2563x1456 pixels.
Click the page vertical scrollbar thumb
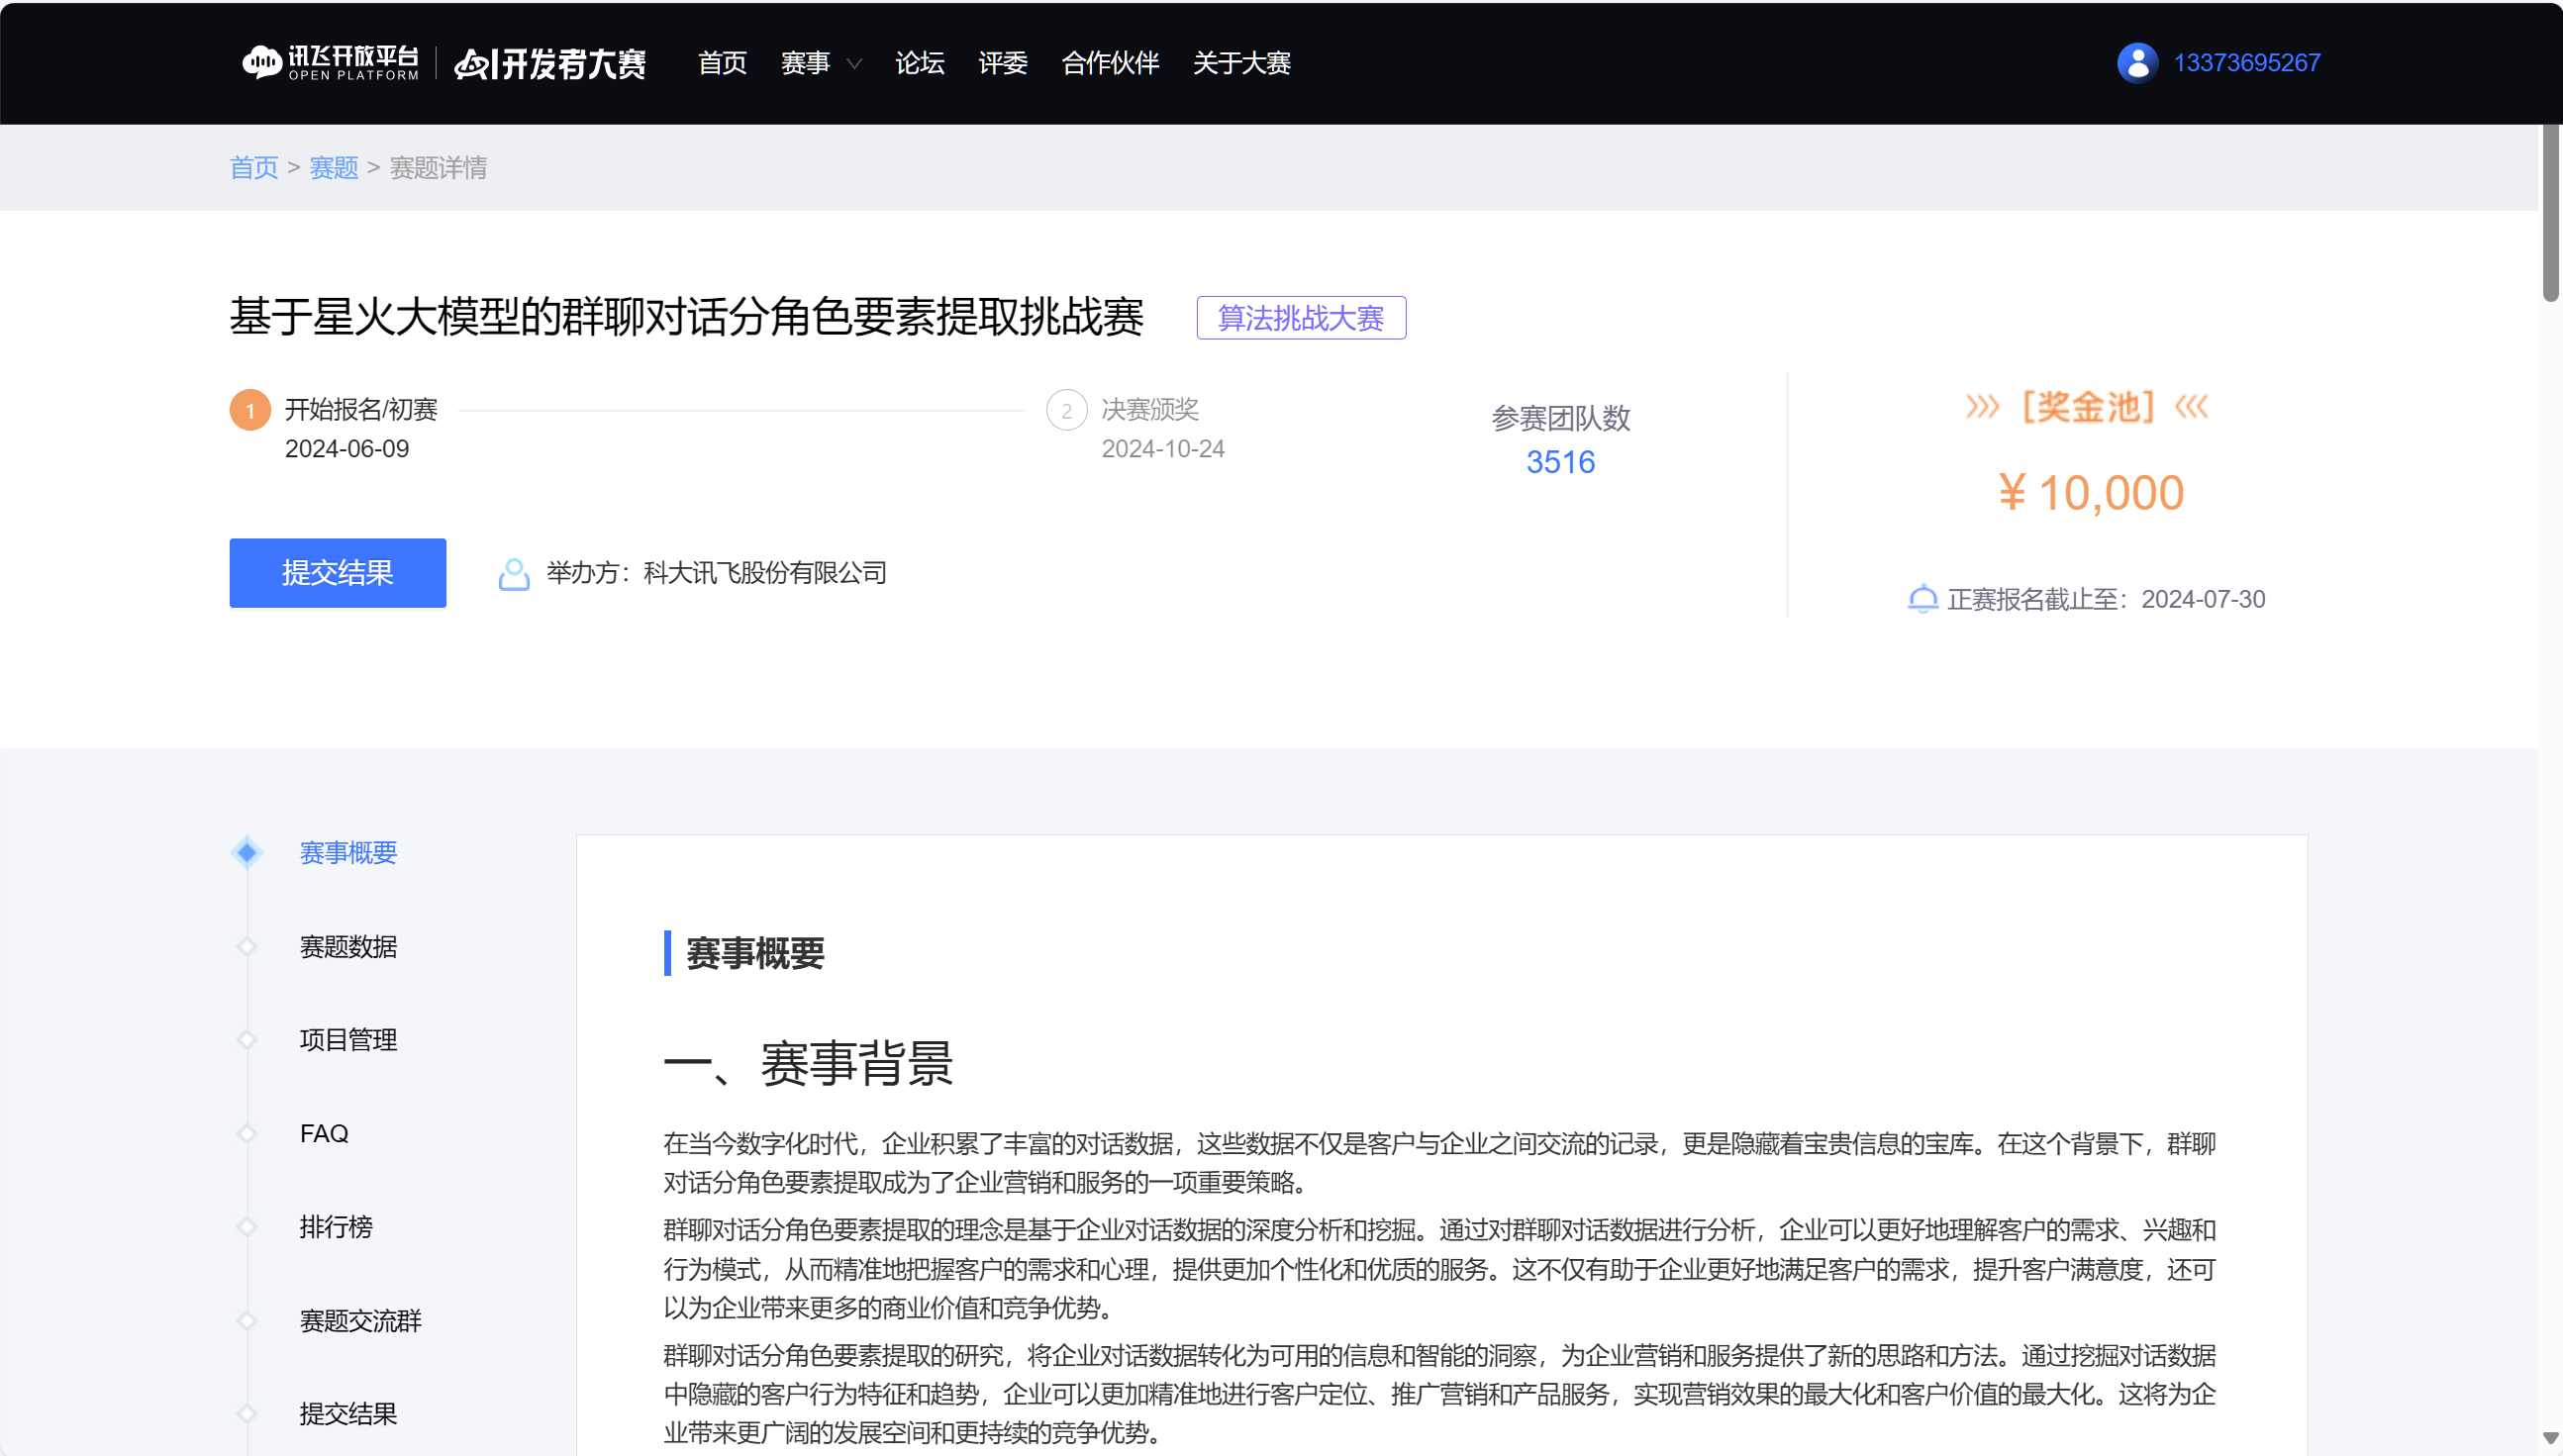[x=2551, y=212]
